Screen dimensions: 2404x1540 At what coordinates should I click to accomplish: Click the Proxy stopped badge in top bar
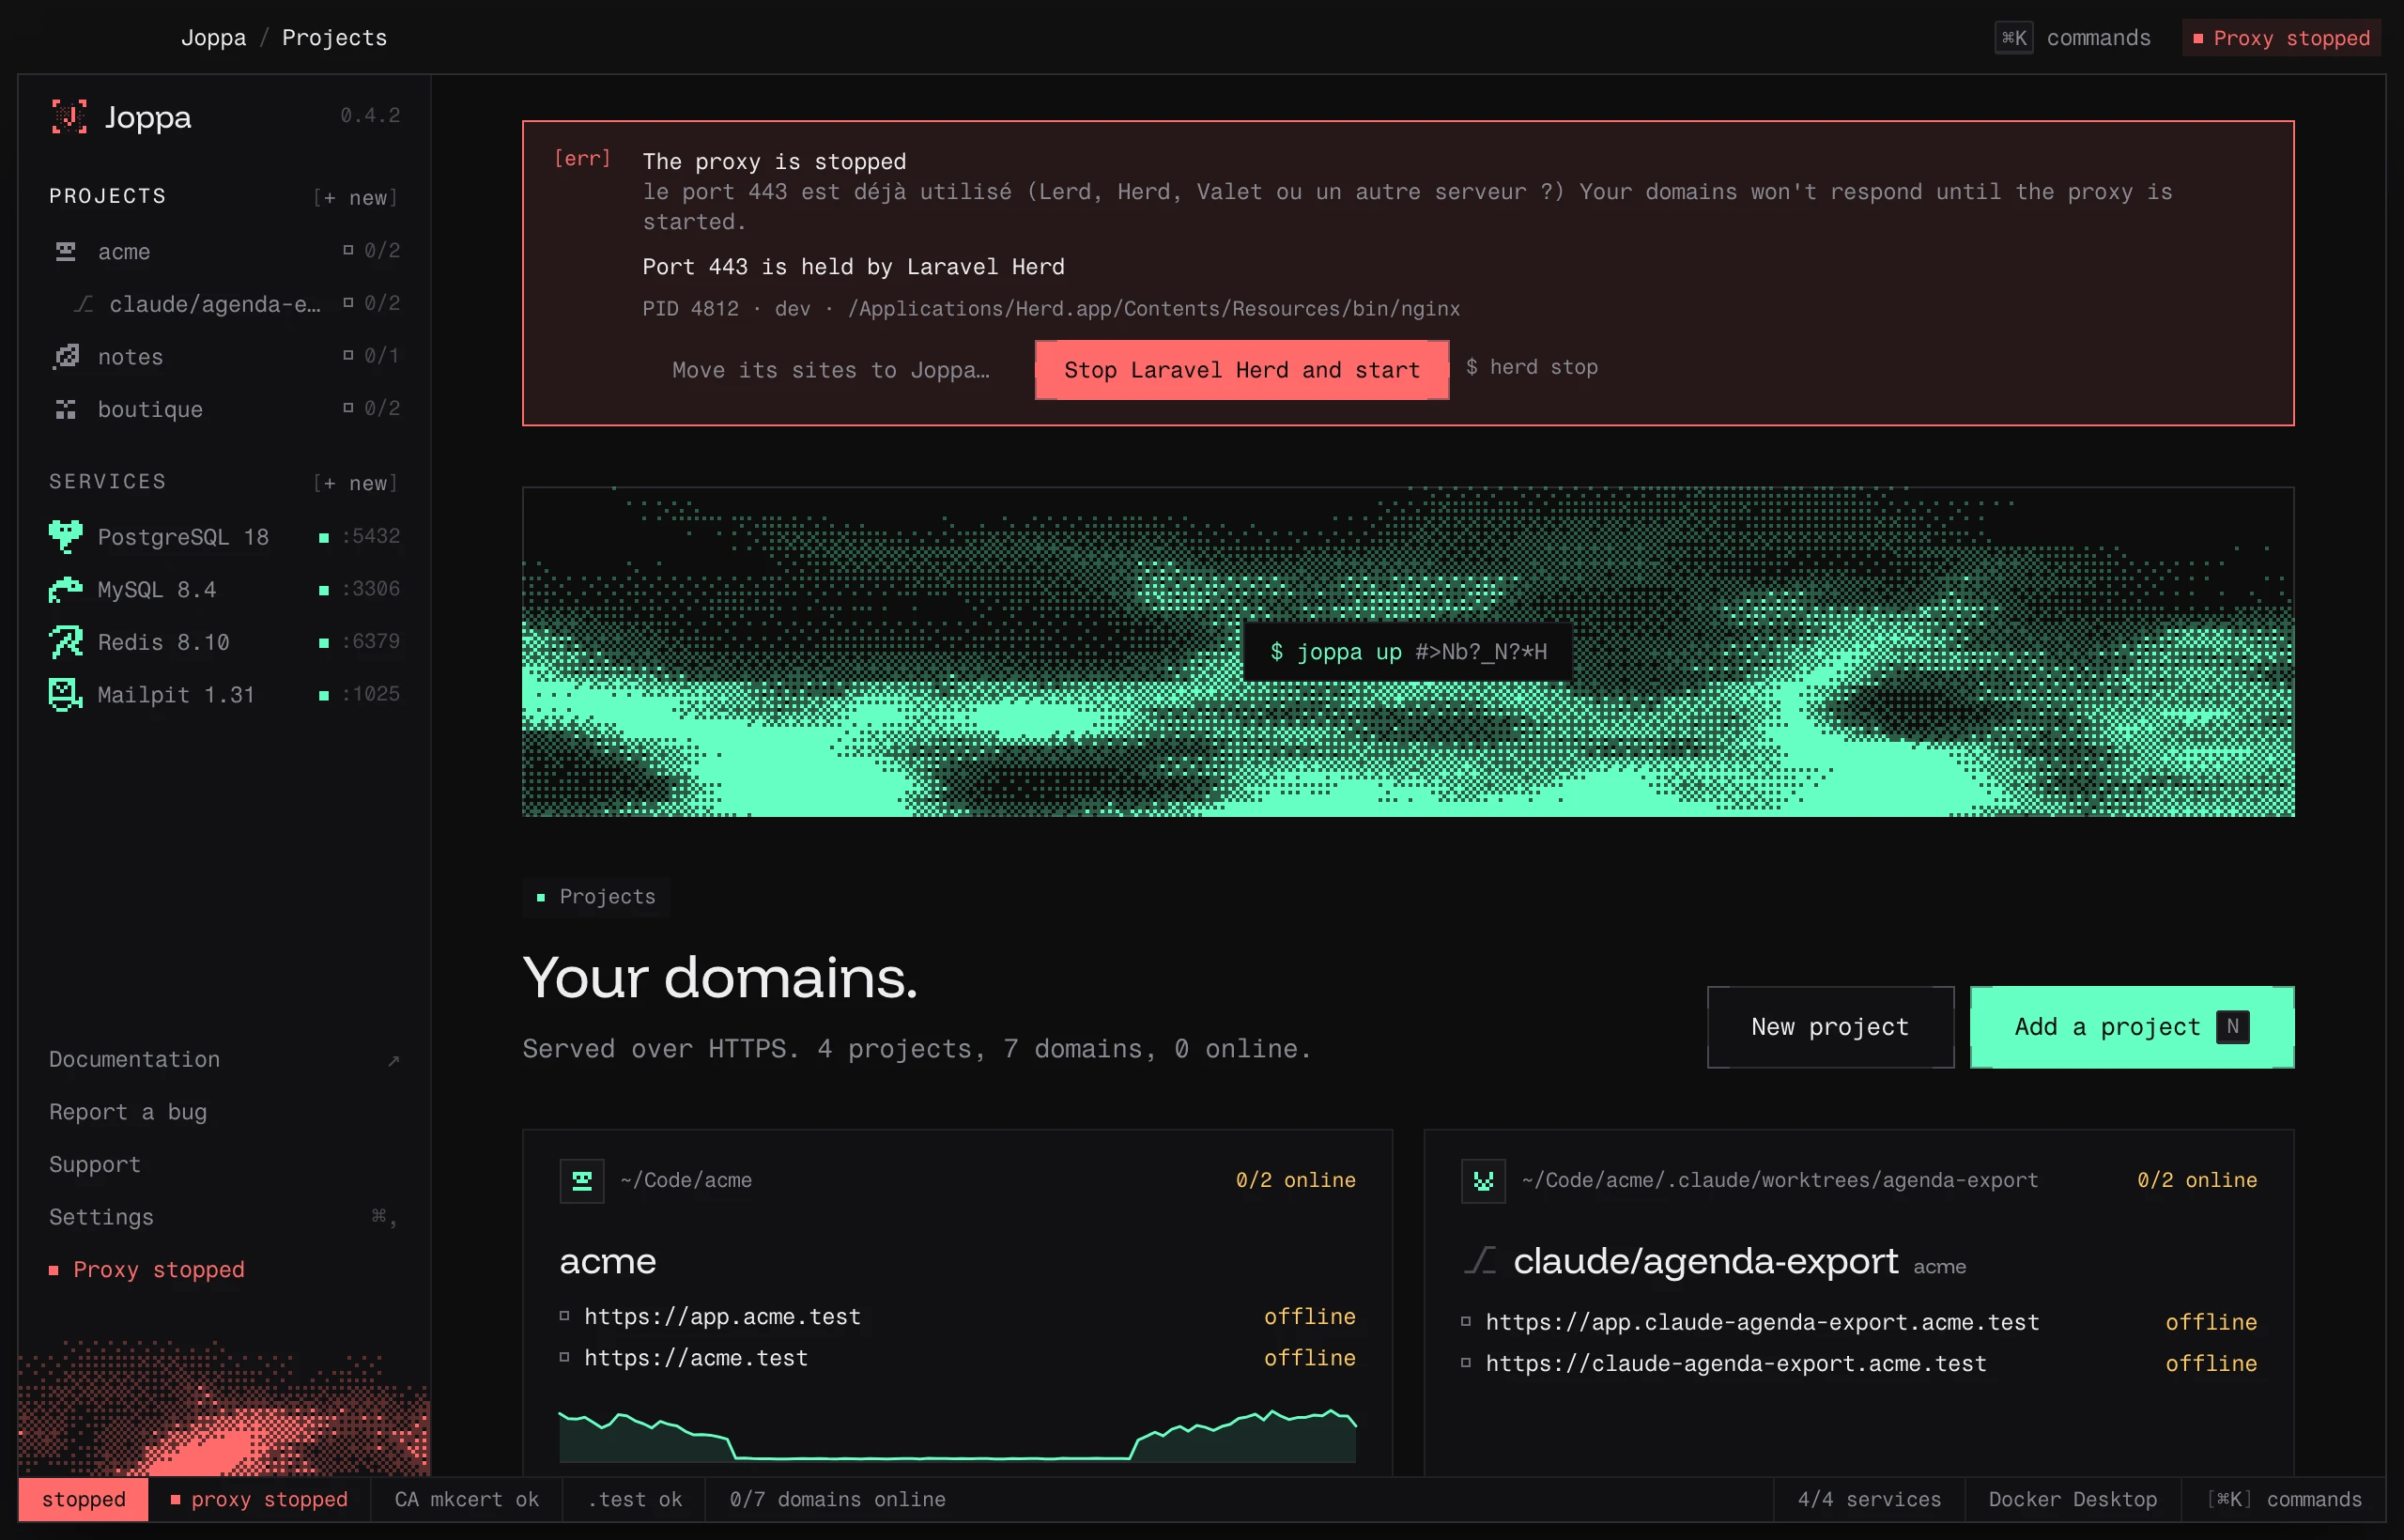[2280, 38]
